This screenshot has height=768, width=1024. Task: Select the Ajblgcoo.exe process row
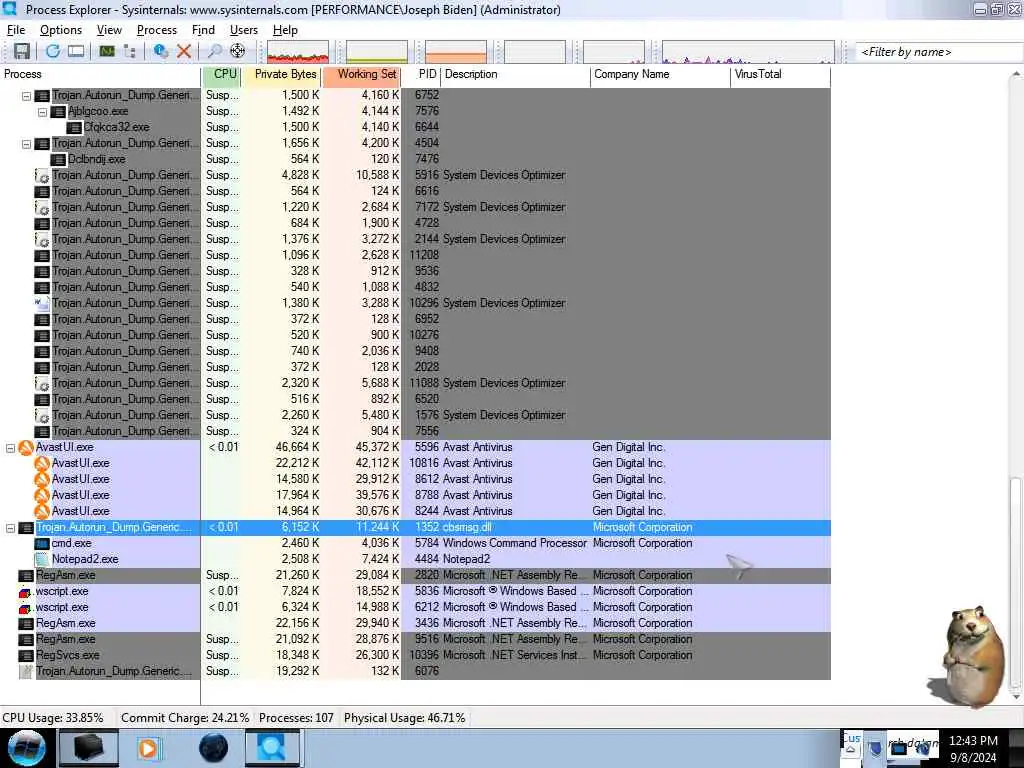pyautogui.click(x=415, y=111)
